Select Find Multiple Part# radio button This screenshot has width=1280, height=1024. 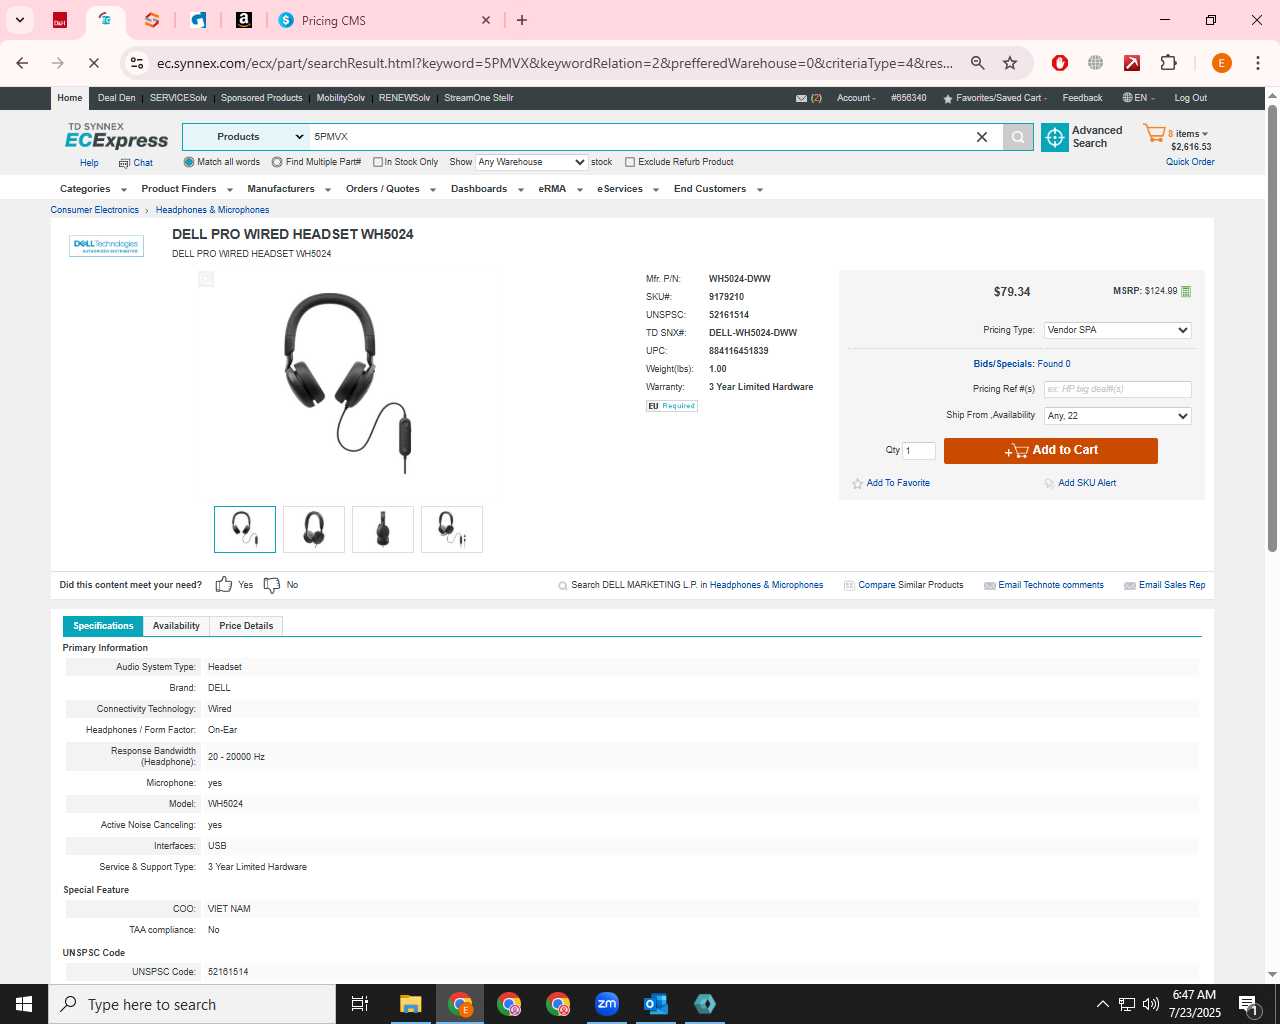pyautogui.click(x=277, y=162)
